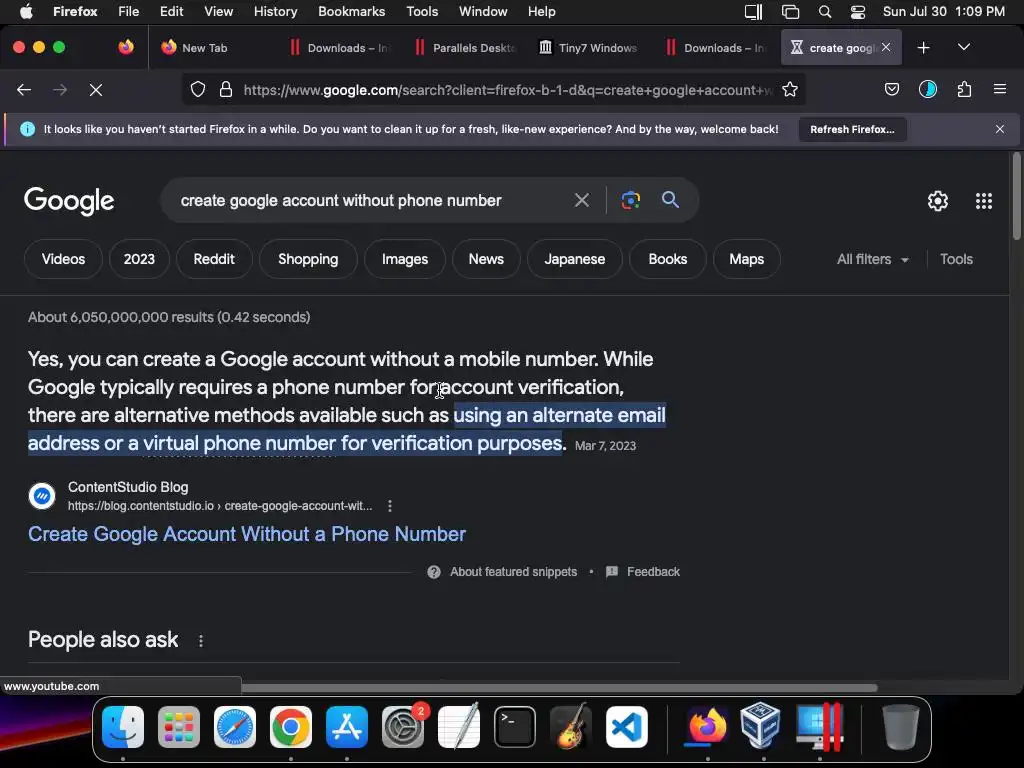
Task: Click the Google logo
Action: pos(69,201)
